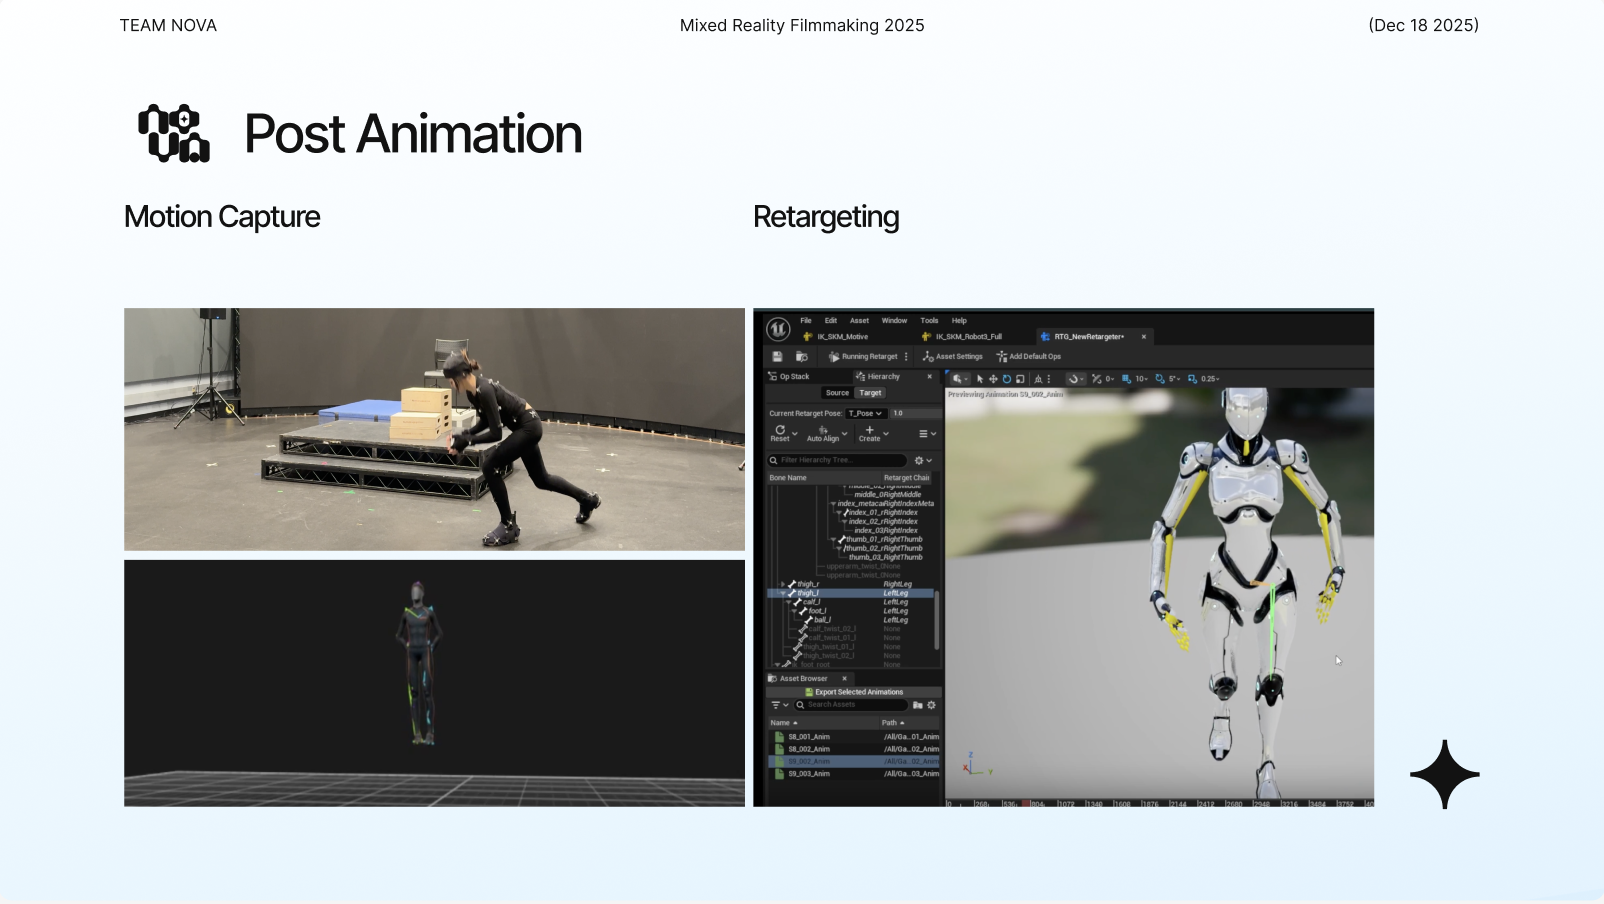This screenshot has height=904, width=1604.
Task: Switch to Source skeleton toggle
Action: pyautogui.click(x=837, y=393)
